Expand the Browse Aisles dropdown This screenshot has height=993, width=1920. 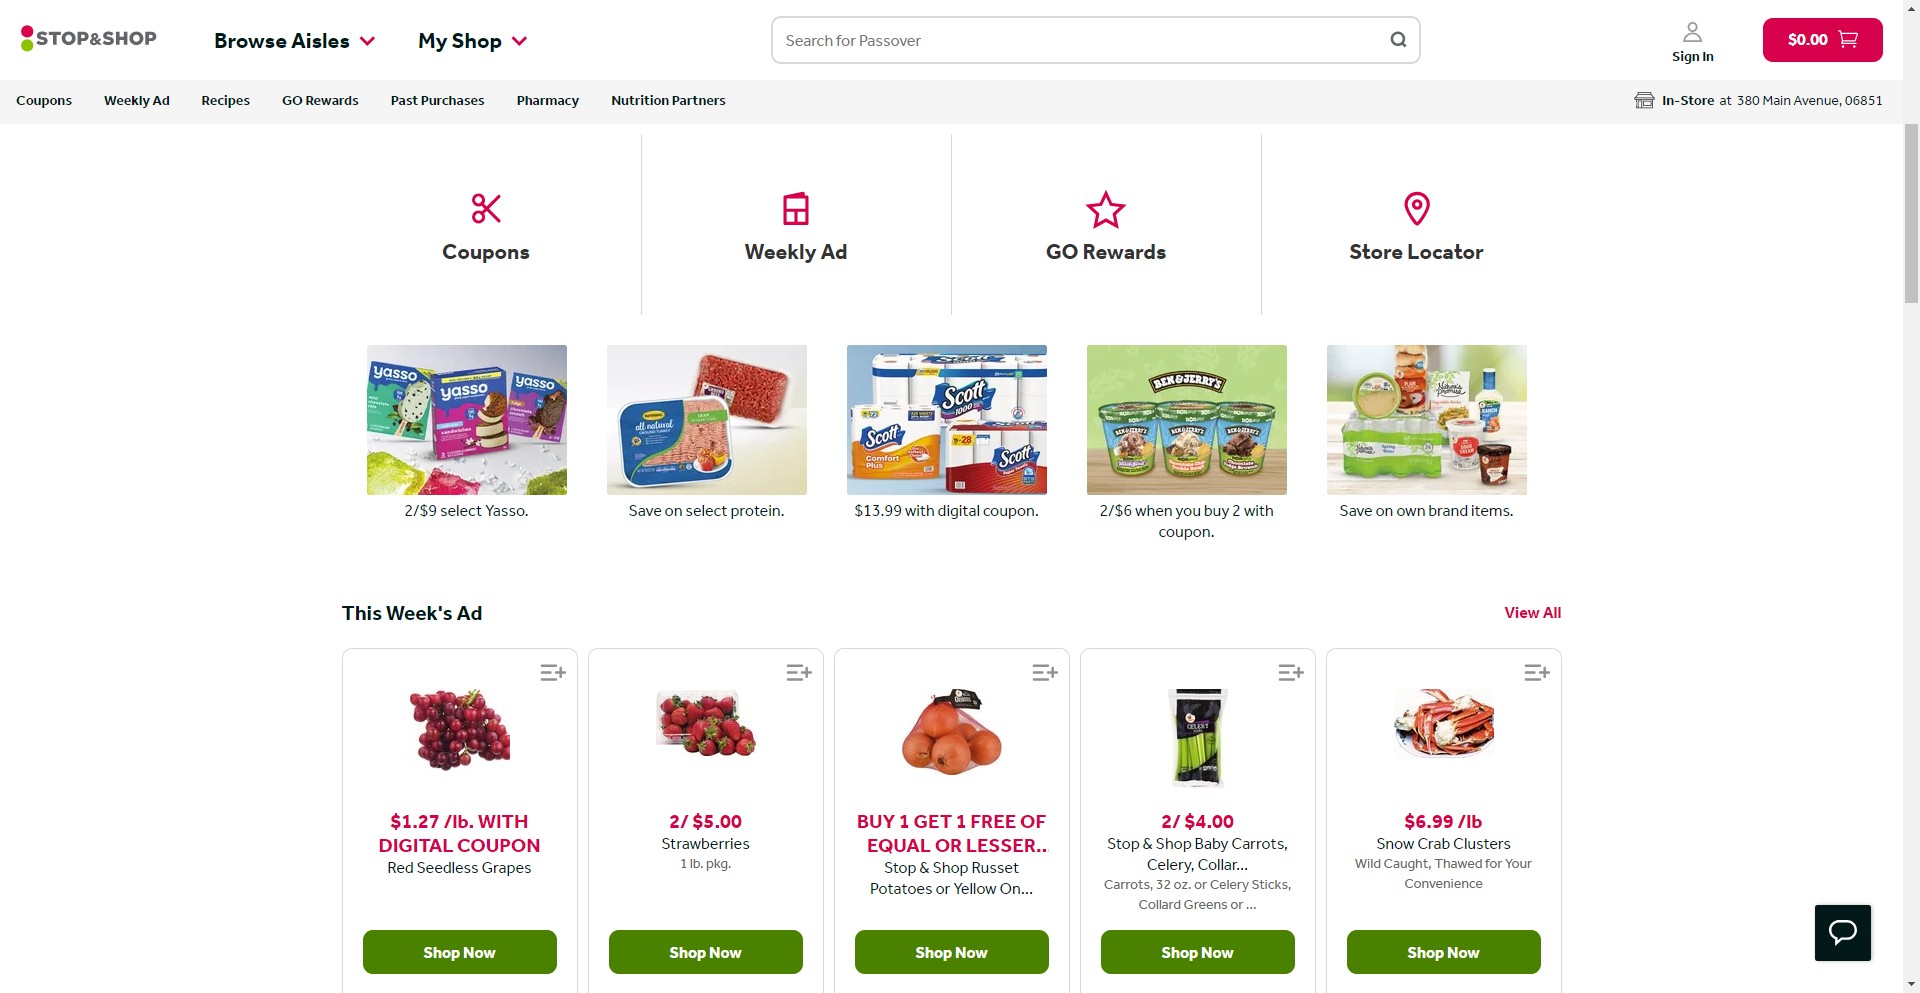tap(295, 41)
